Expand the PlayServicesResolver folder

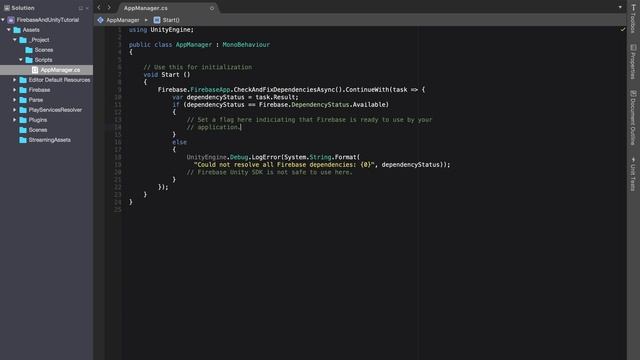pyautogui.click(x=15, y=110)
